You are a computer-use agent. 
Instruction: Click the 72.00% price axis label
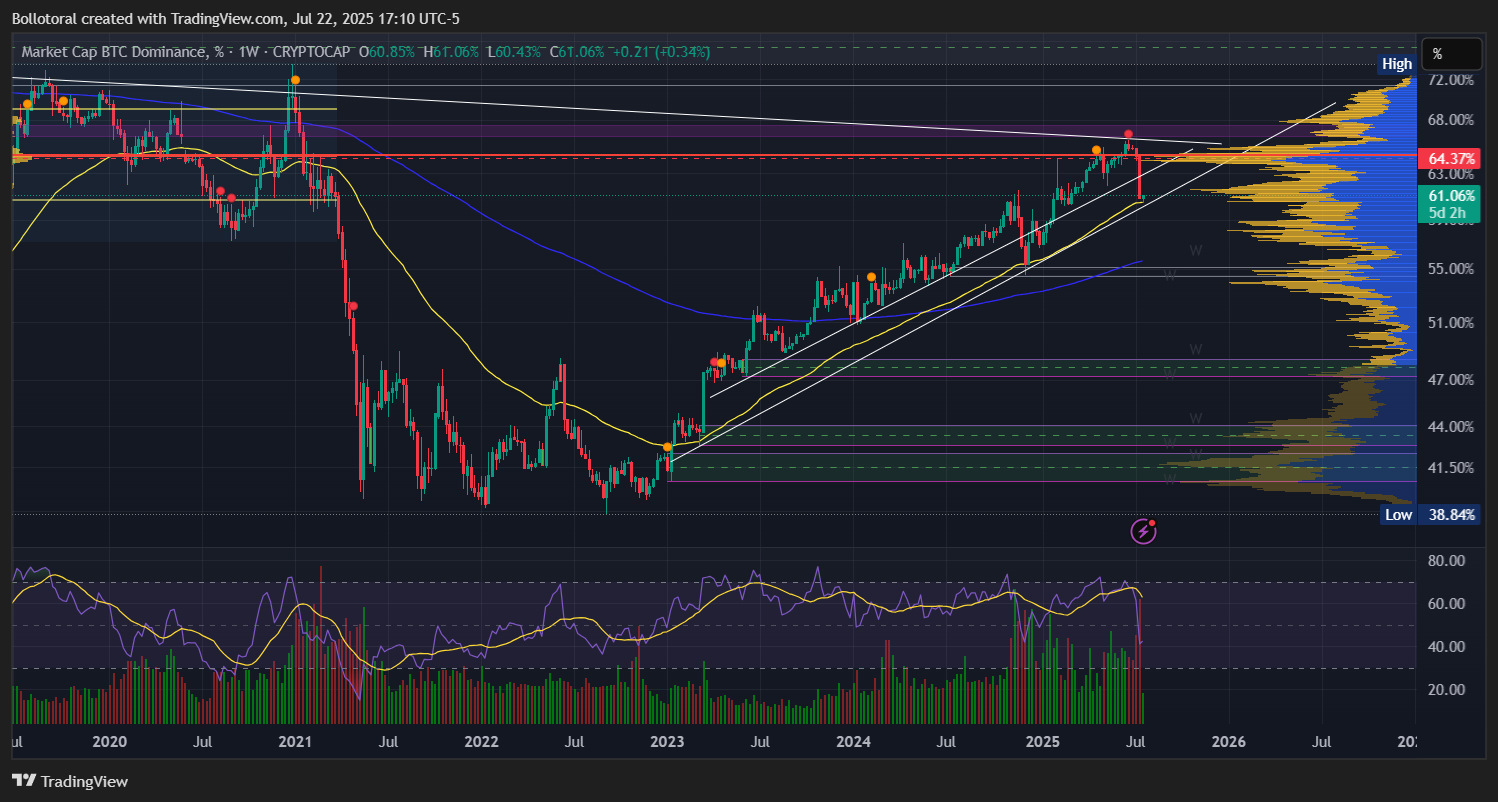(x=1450, y=80)
